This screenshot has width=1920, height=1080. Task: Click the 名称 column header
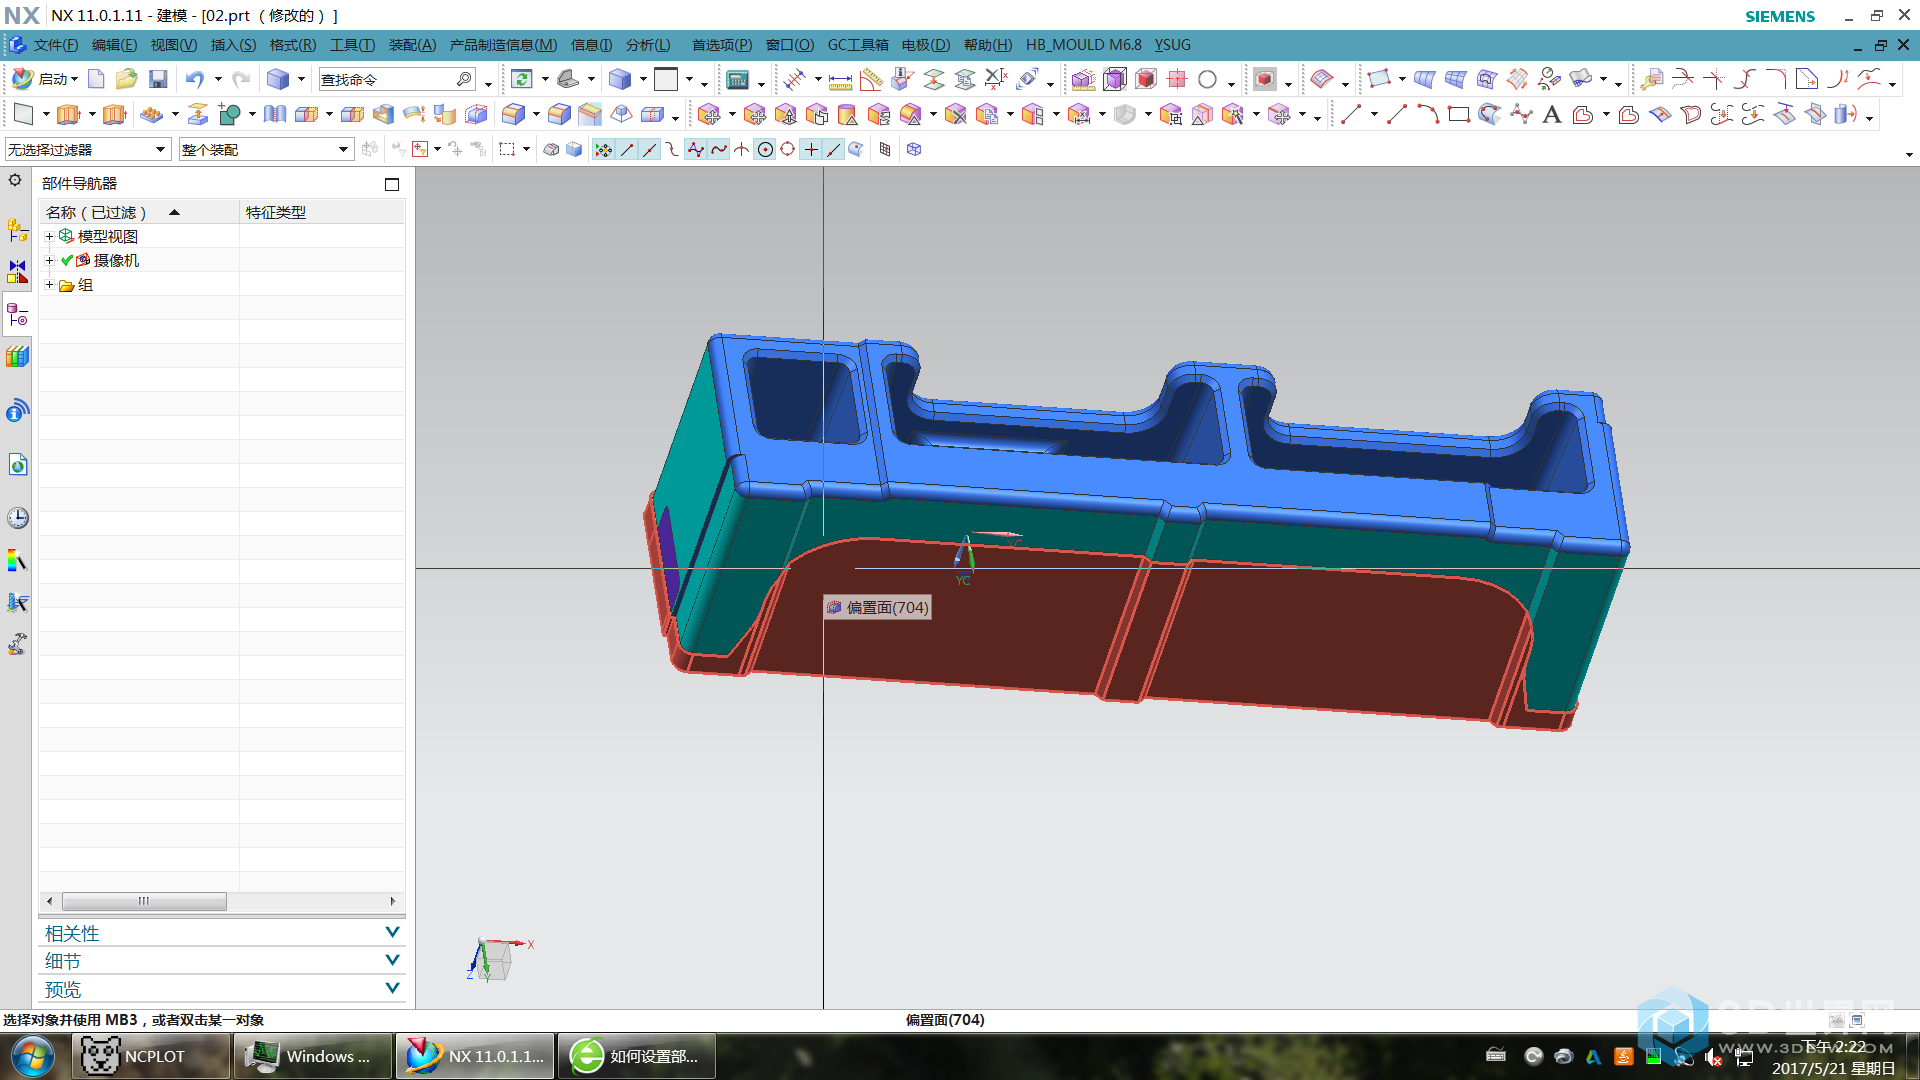(139, 212)
